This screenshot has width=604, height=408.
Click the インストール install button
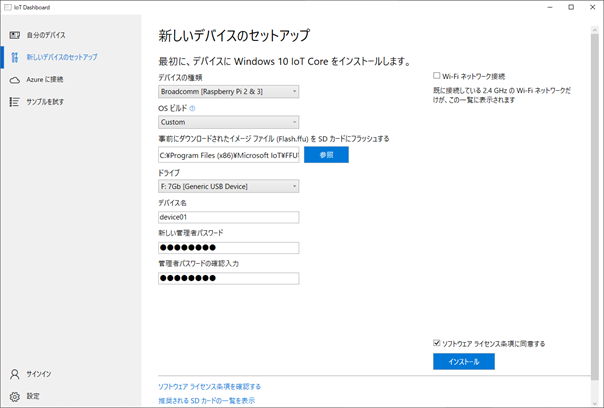464,362
